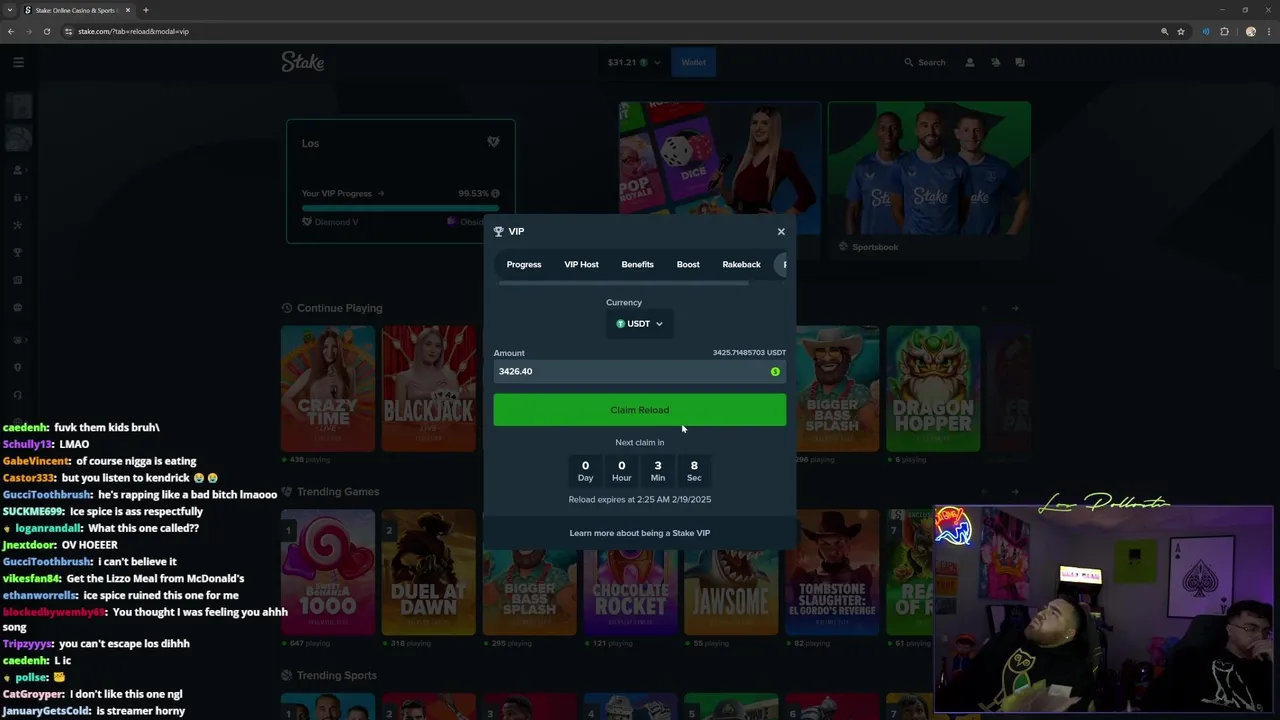This screenshot has height=720, width=1280.
Task: Open Learn more about being a Stake VIP
Action: pyautogui.click(x=640, y=533)
